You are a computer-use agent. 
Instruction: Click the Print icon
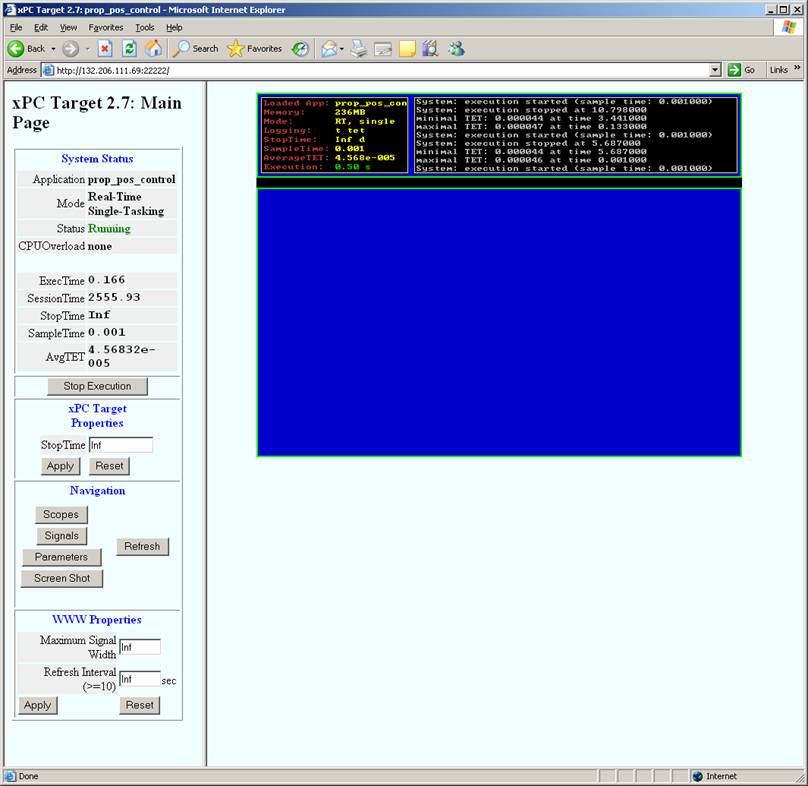[x=359, y=49]
